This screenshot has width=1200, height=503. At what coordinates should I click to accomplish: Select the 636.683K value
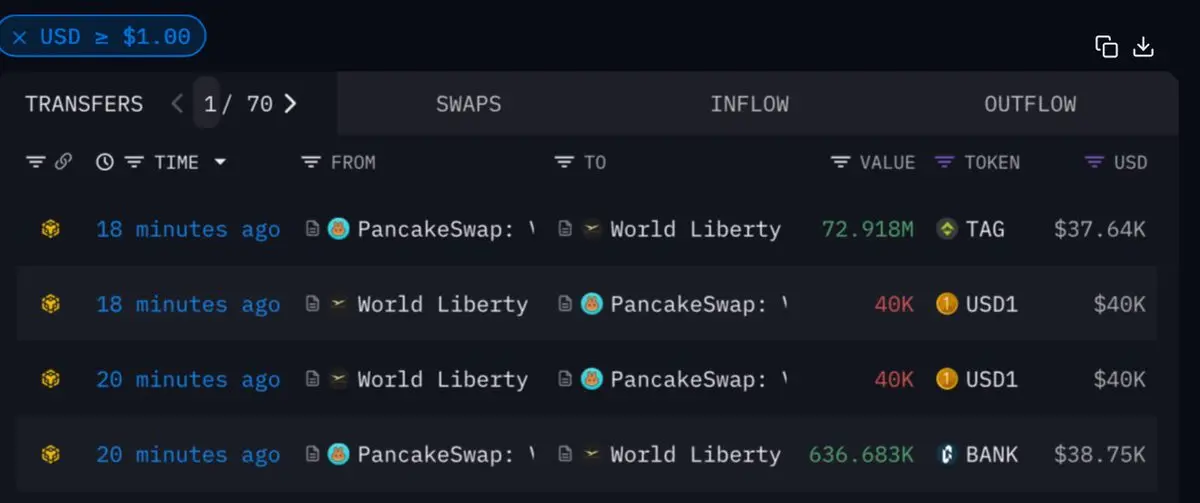coord(861,455)
